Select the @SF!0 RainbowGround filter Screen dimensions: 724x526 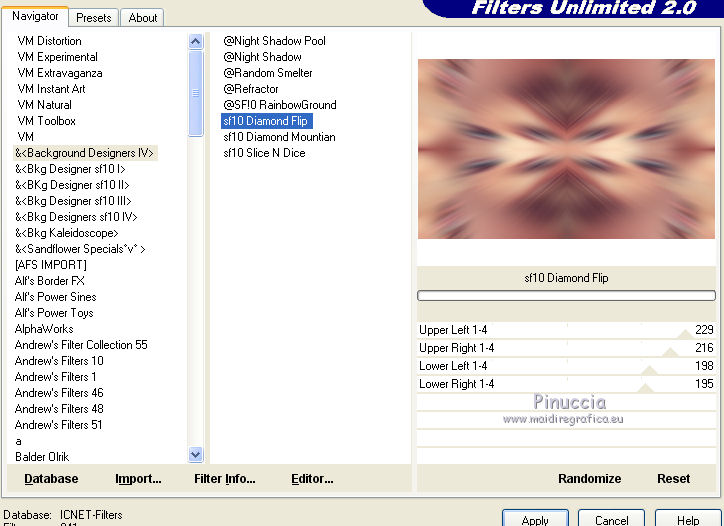tap(280, 105)
